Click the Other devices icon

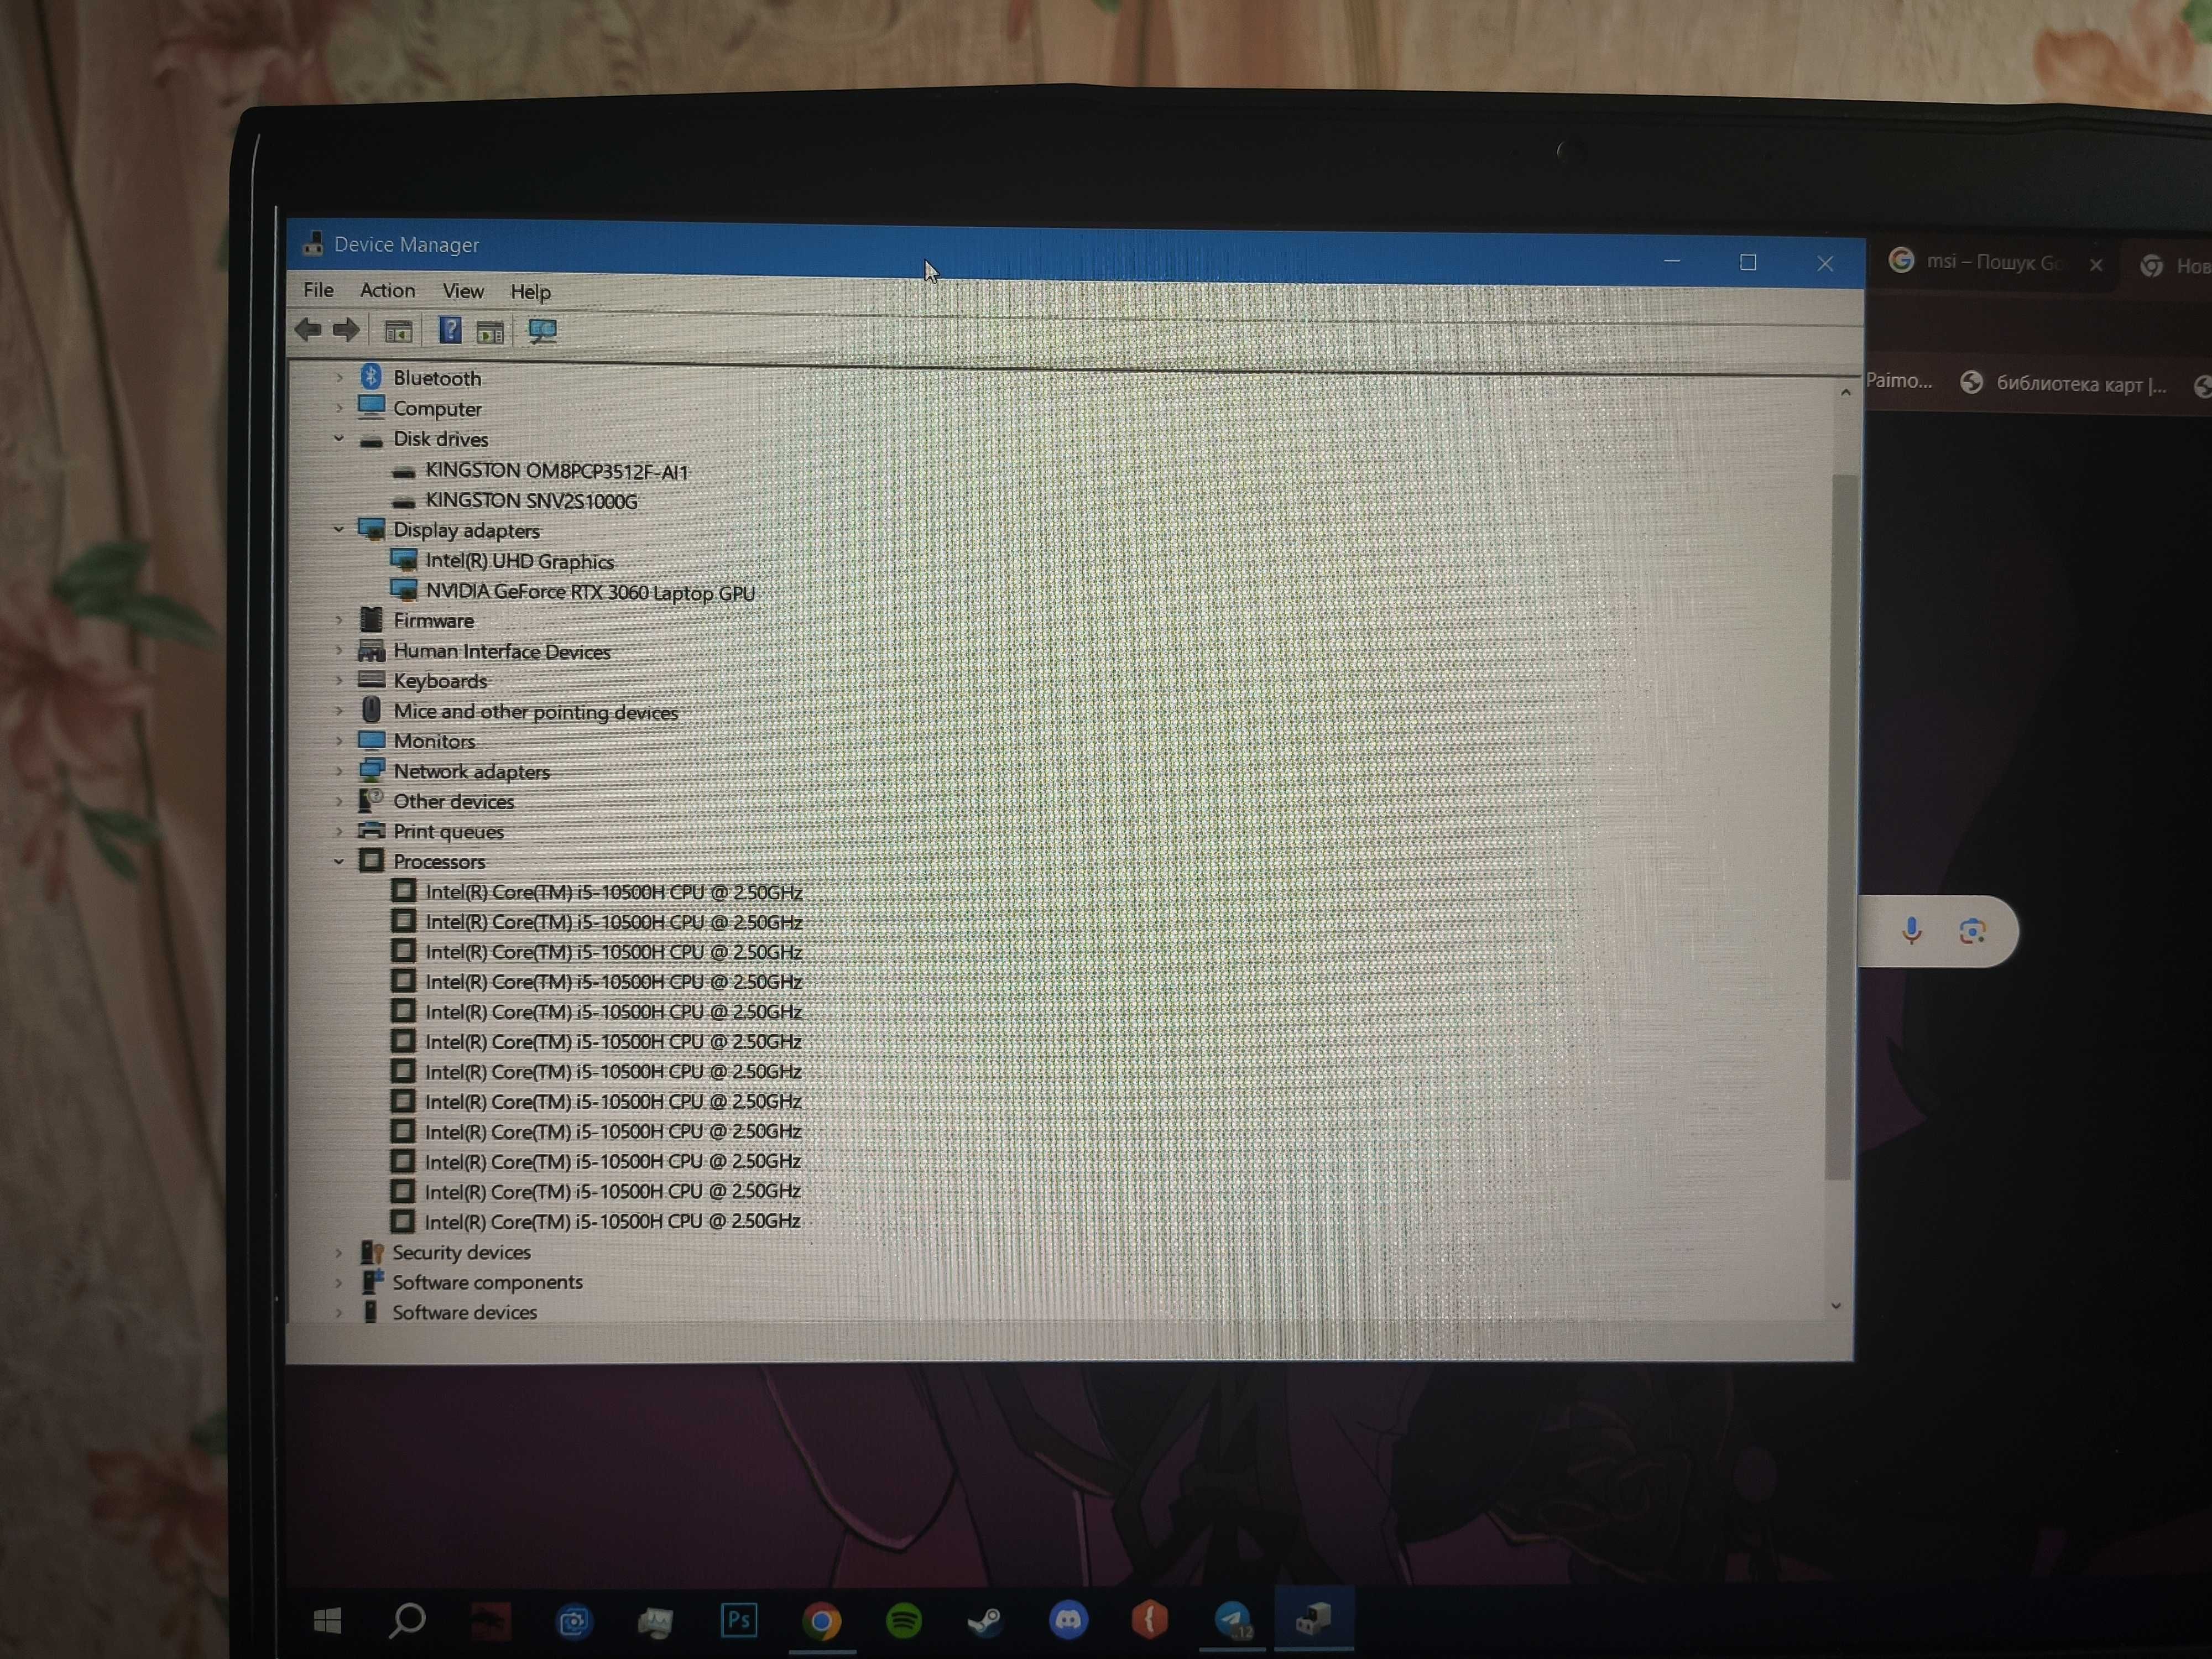tap(371, 800)
